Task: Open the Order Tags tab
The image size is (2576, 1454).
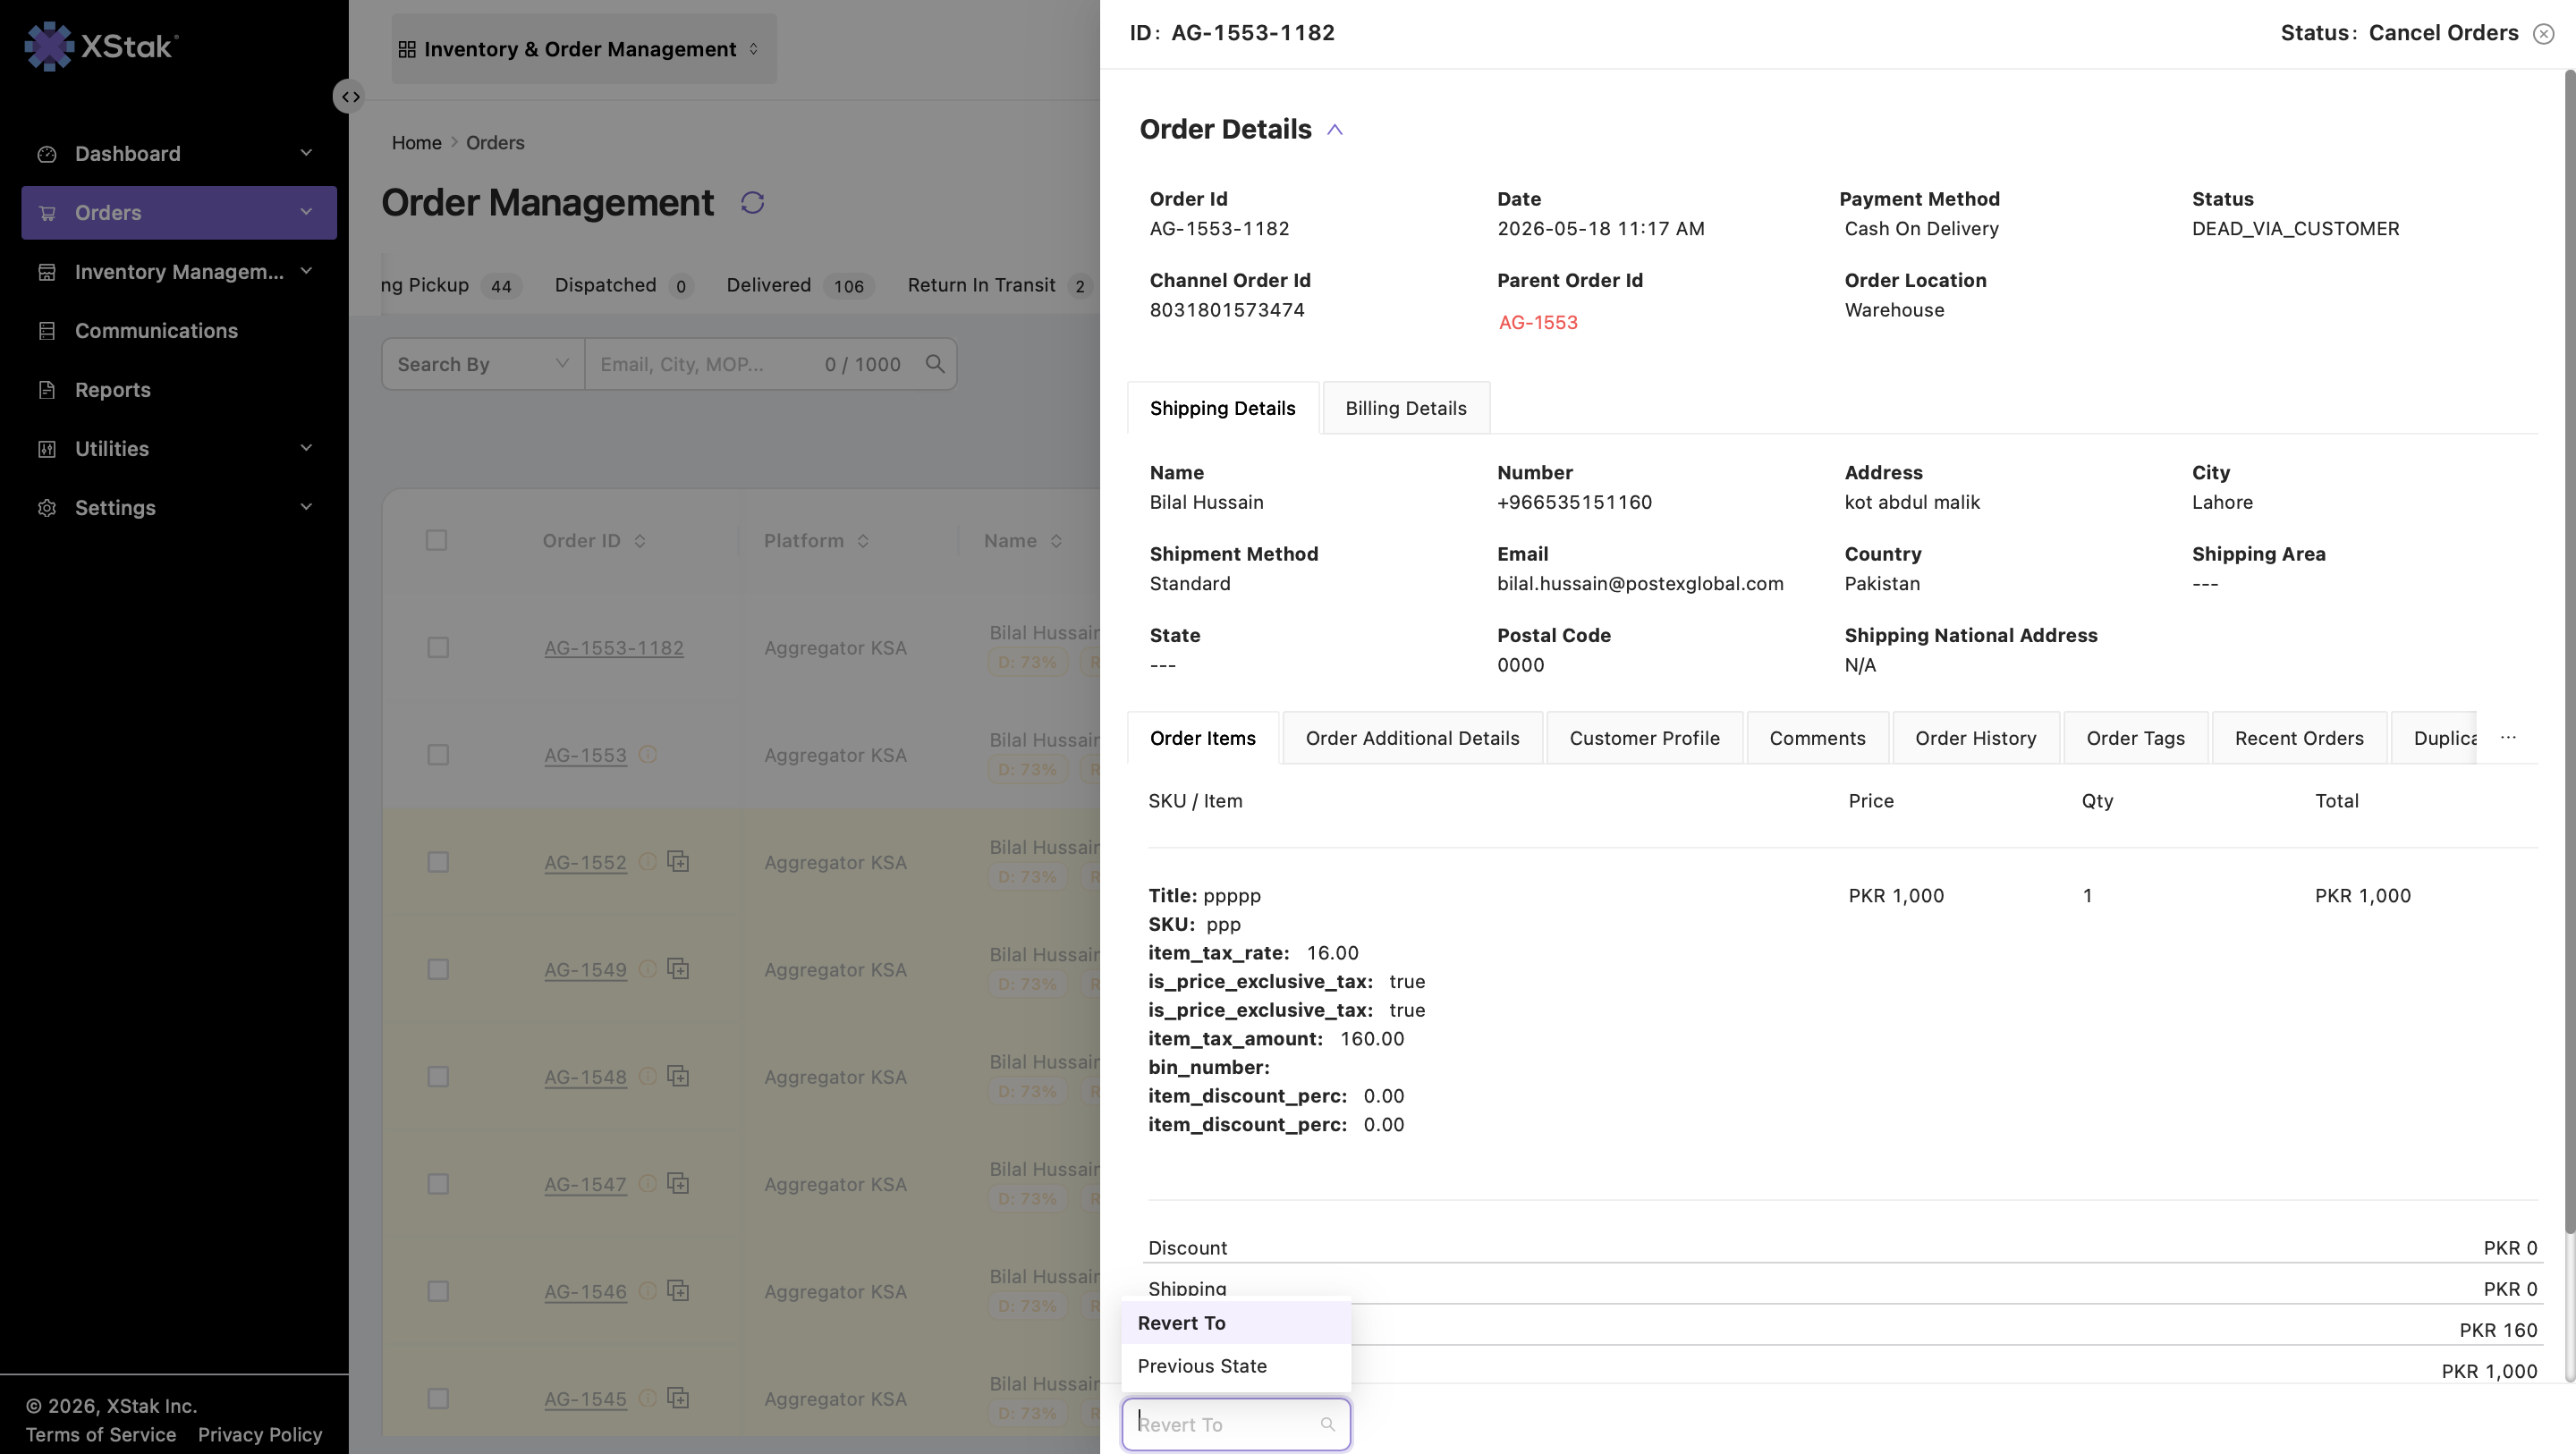Action: pyautogui.click(x=2135, y=738)
